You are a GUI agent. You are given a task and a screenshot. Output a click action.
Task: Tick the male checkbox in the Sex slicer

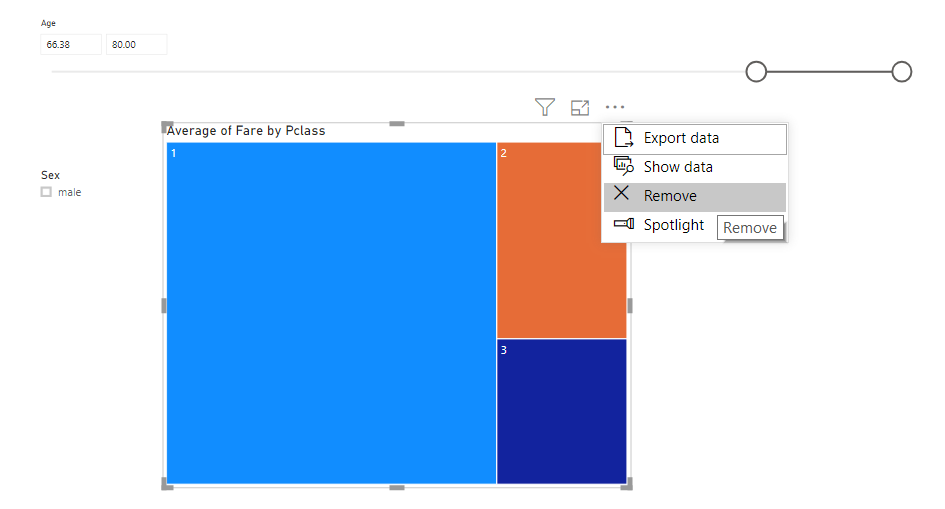(x=46, y=192)
